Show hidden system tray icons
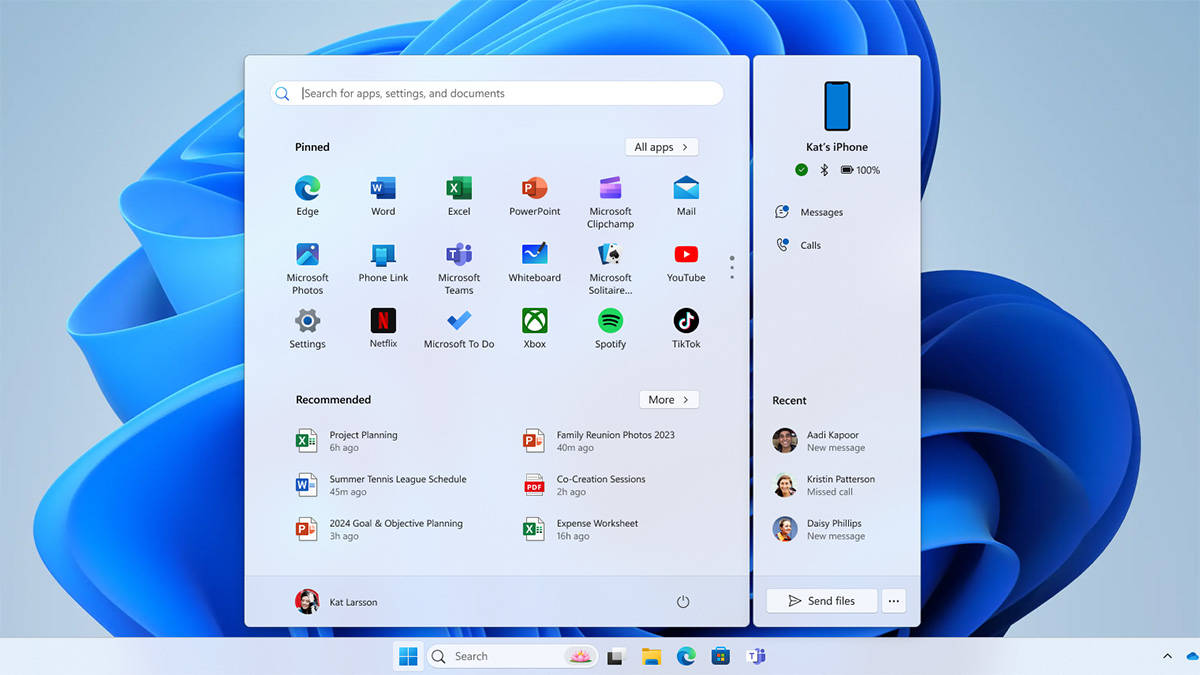The height and width of the screenshot is (675, 1200). tap(1167, 656)
